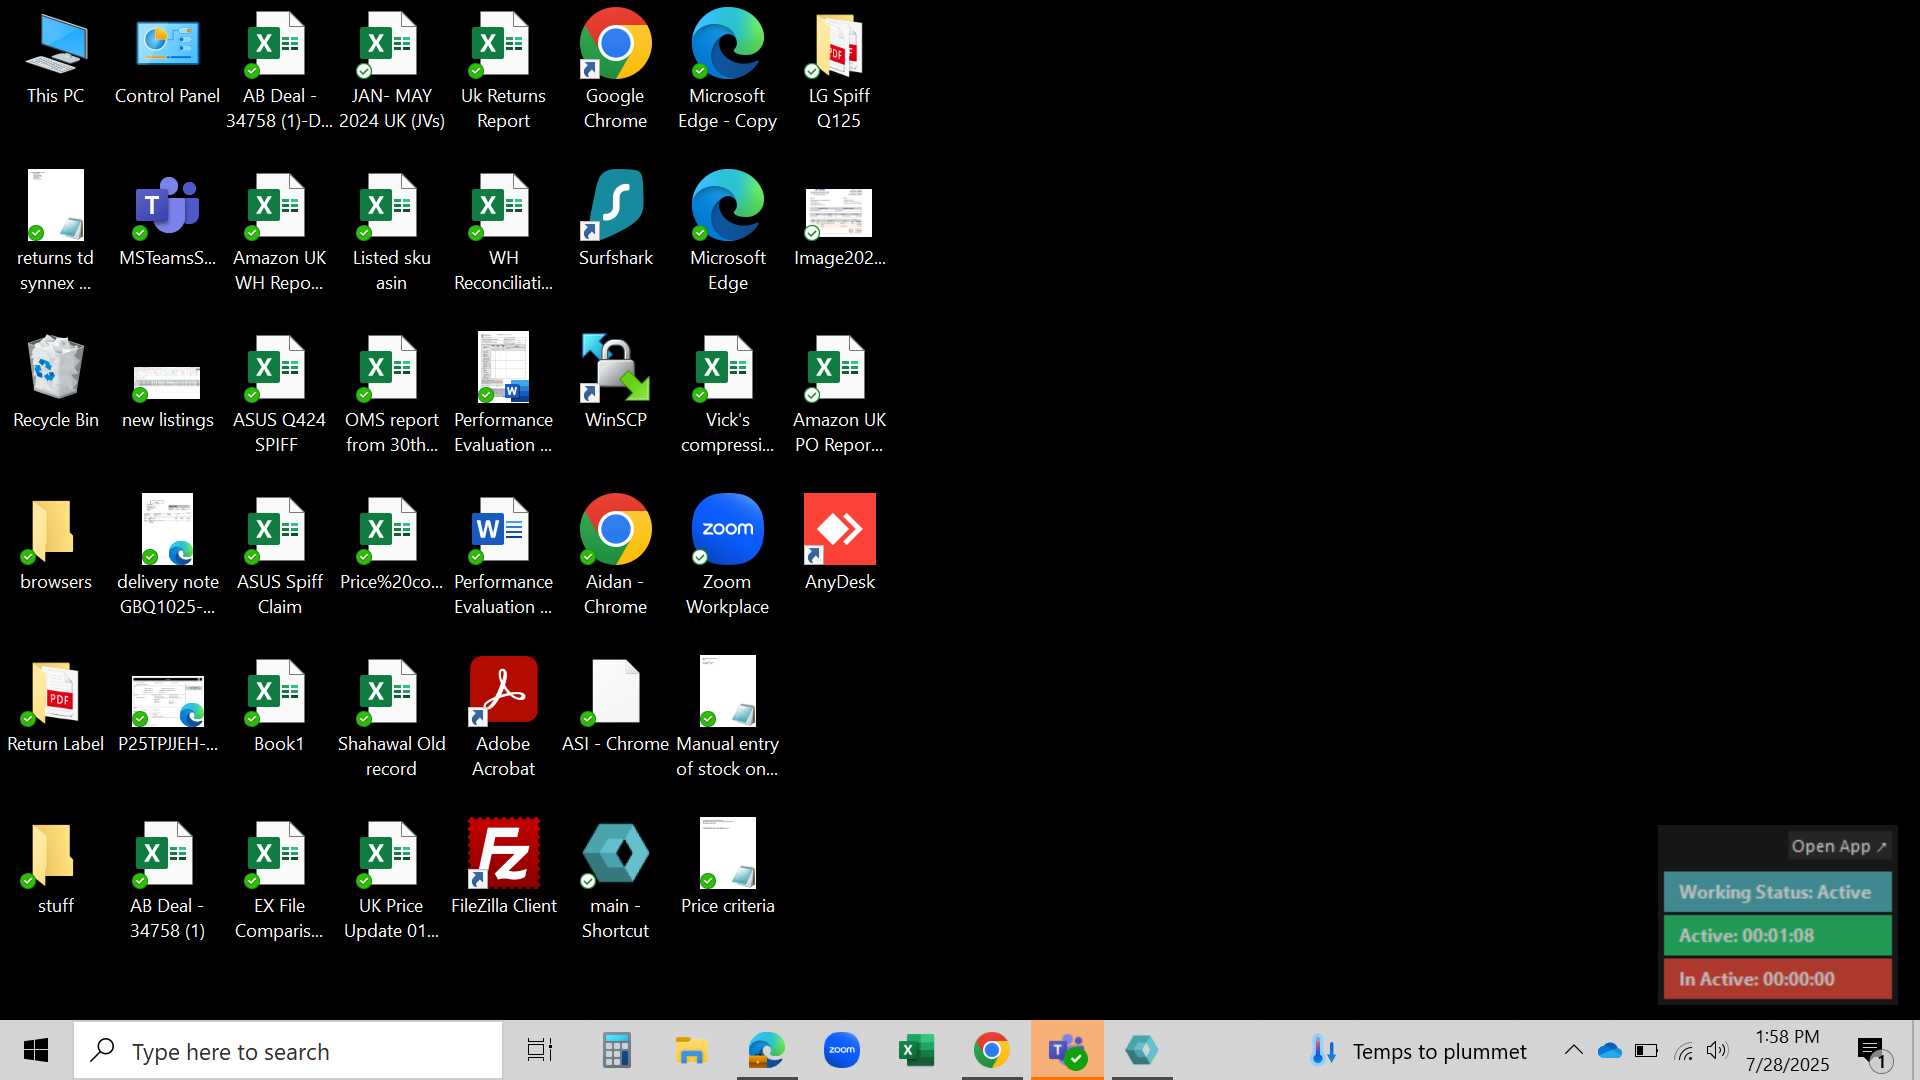Screen dimensions: 1920x1080
Task: Open the Temps to plummet weather widget
Action: 1418,1051
